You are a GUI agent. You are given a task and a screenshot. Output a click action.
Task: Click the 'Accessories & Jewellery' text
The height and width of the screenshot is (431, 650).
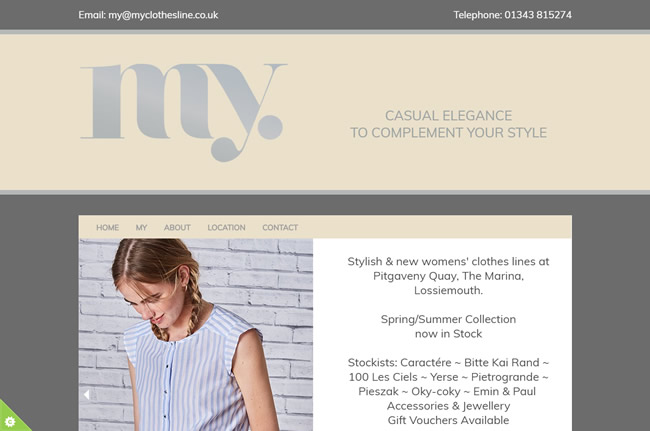449,406
